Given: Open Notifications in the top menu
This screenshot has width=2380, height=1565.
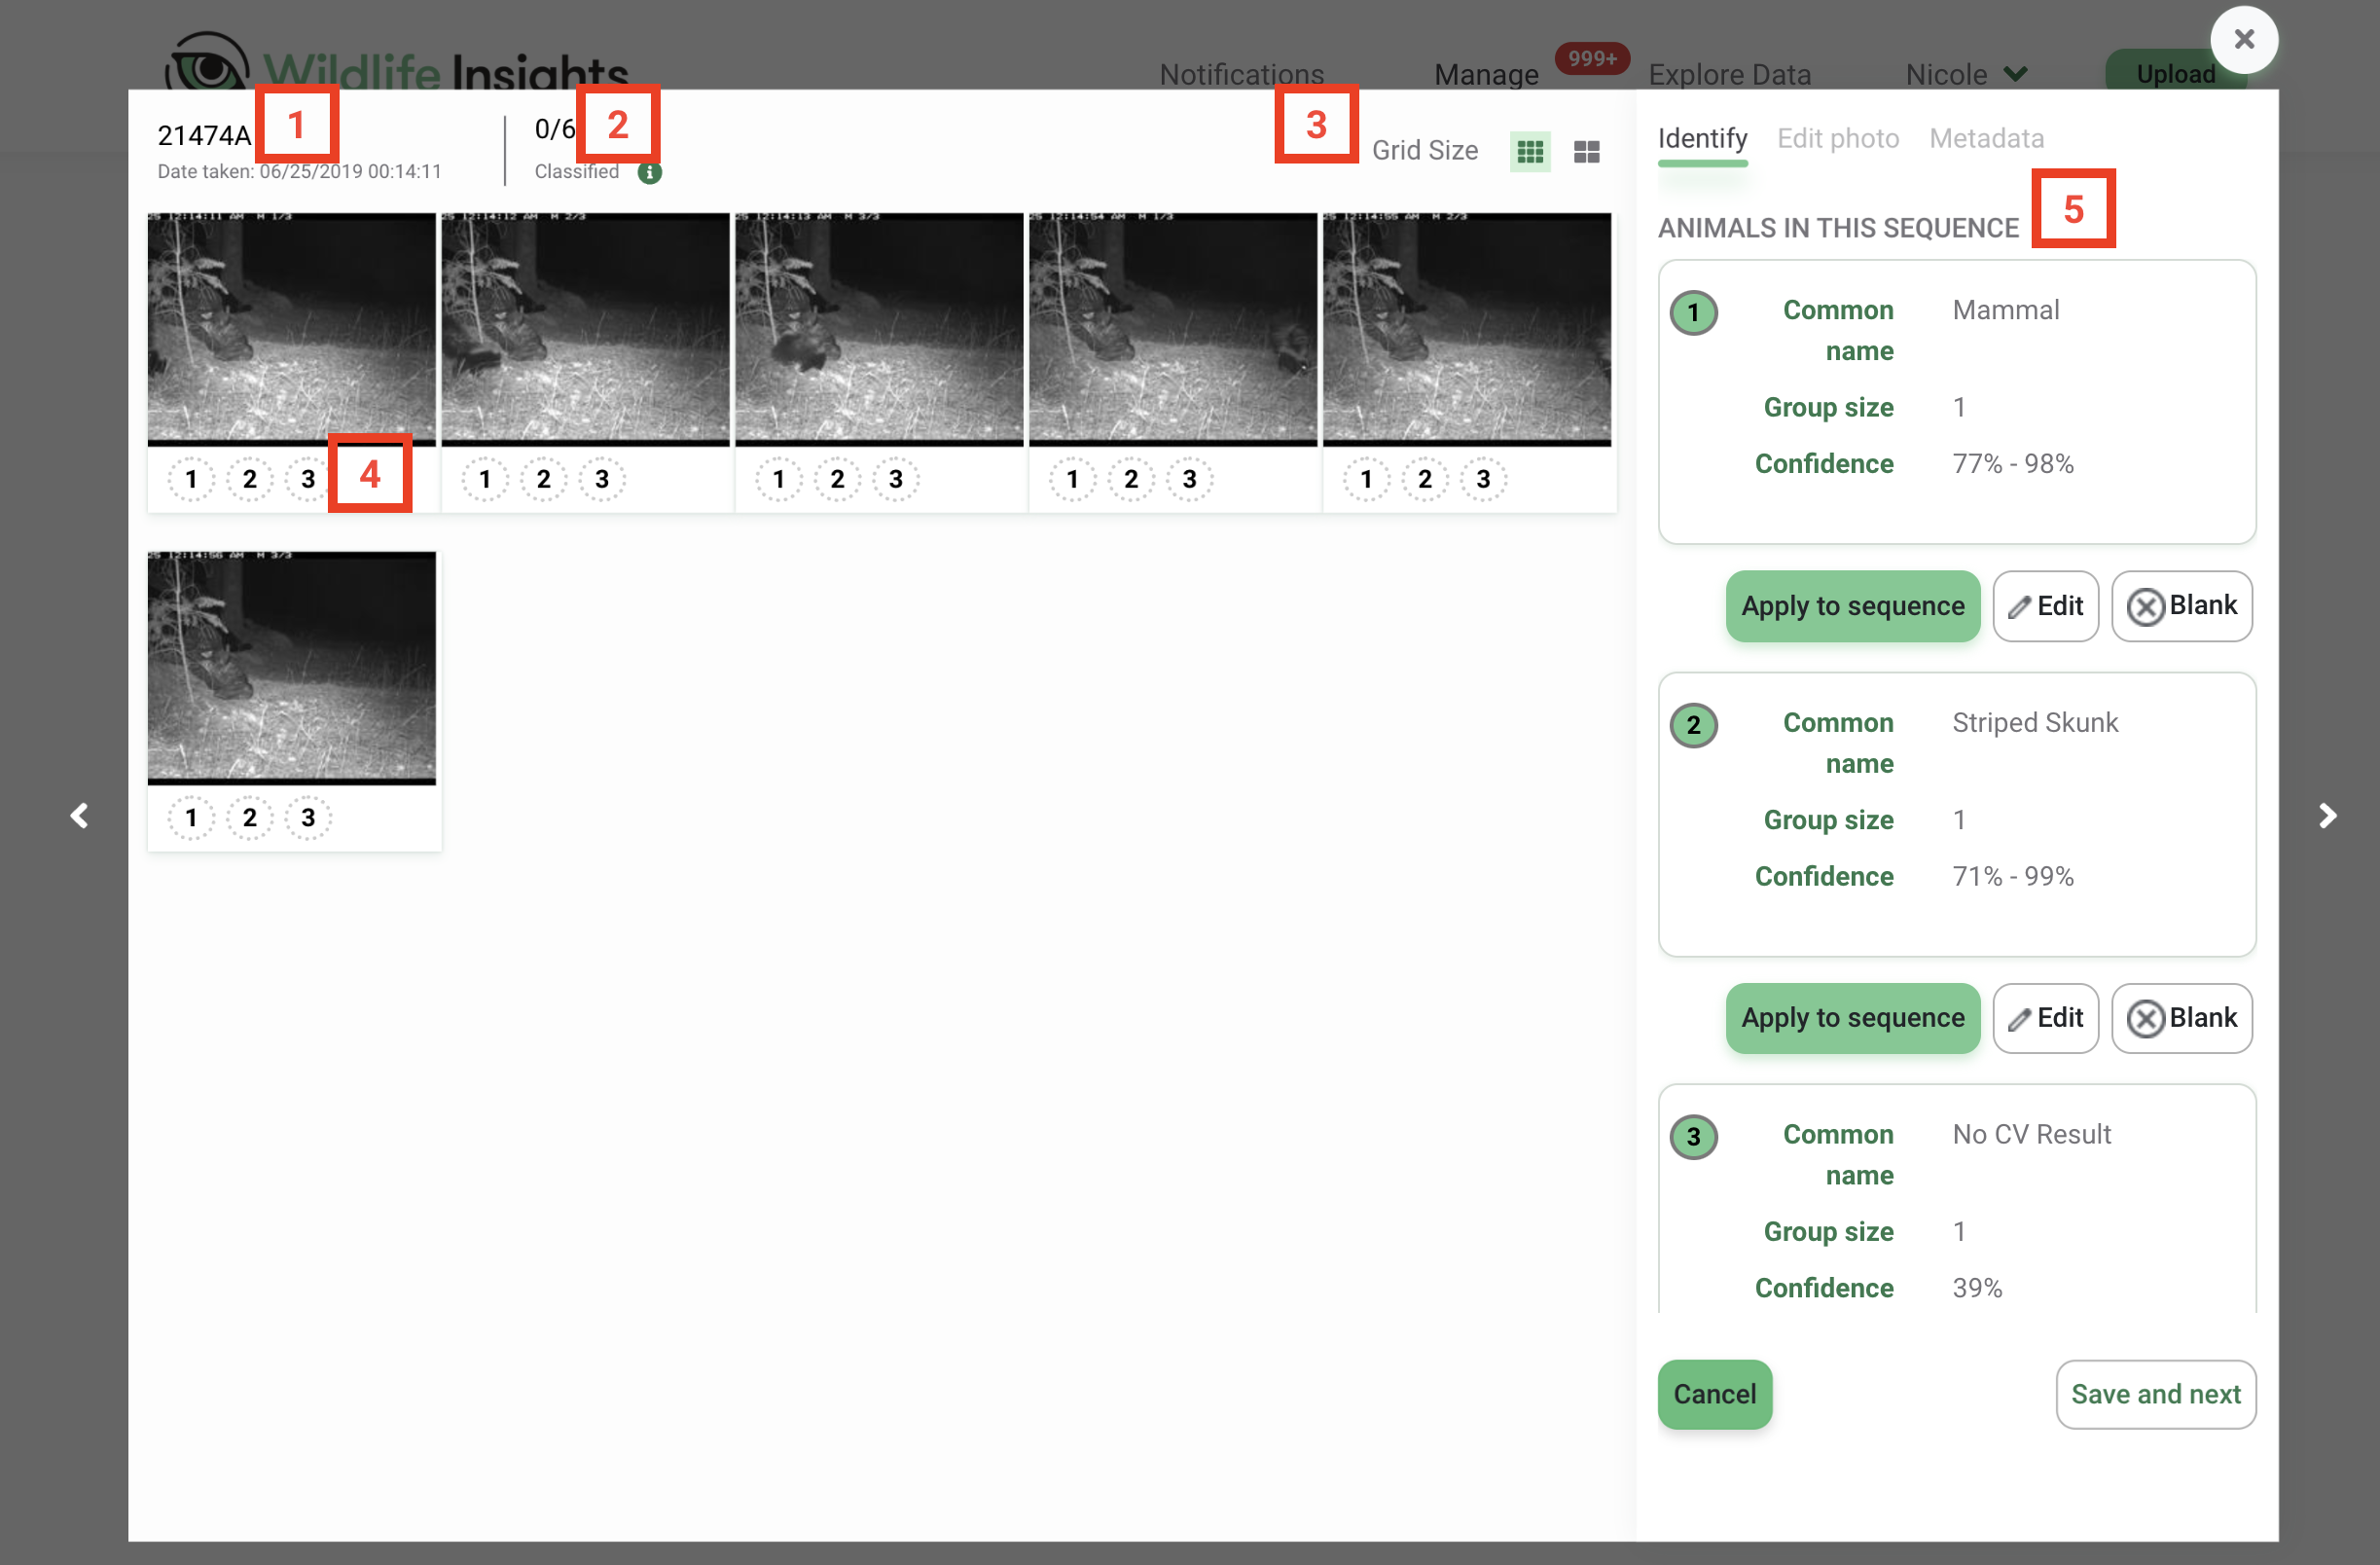Looking at the screenshot, I should (x=1240, y=74).
